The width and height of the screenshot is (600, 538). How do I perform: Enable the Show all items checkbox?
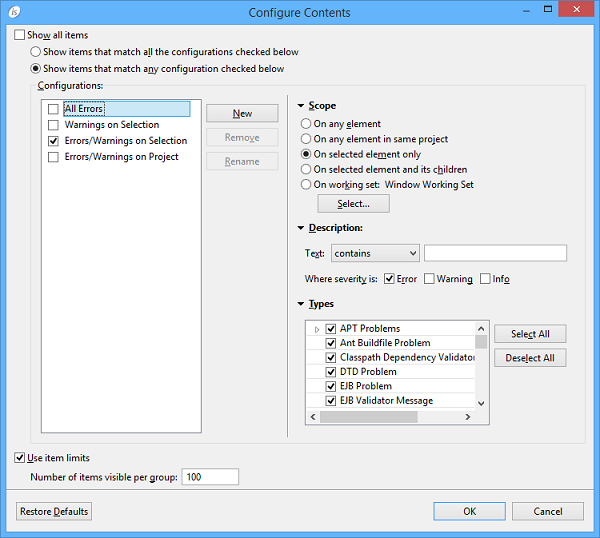pos(20,35)
